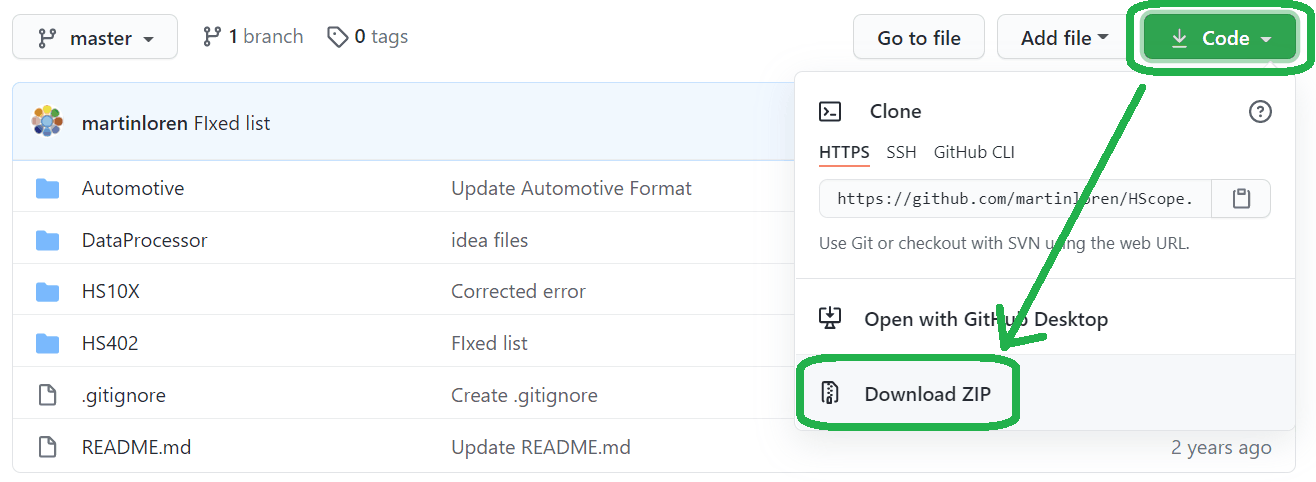Choose Download ZIP from the menu
This screenshot has height=482, width=1316.
click(x=927, y=394)
